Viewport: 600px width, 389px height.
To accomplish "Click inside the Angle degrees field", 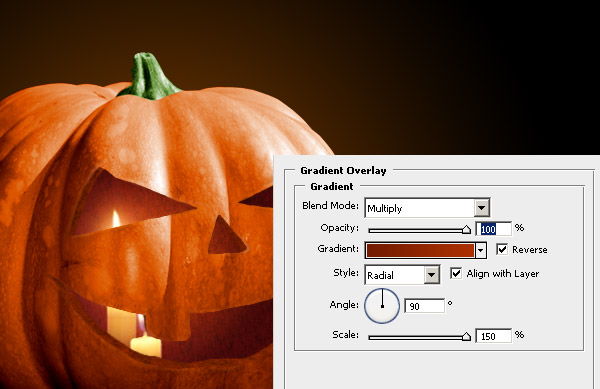I will pyautogui.click(x=424, y=306).
